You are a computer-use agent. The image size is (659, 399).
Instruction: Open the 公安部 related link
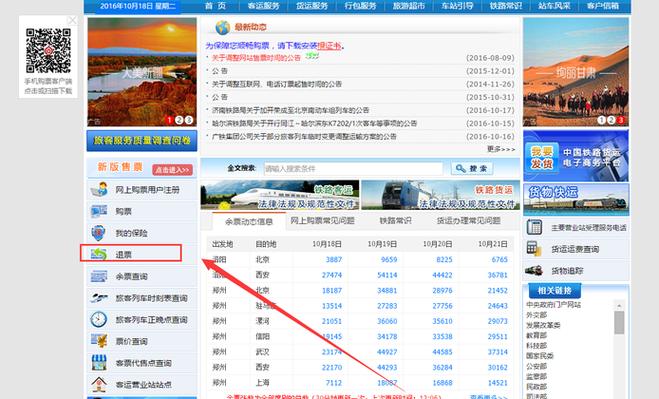537,366
